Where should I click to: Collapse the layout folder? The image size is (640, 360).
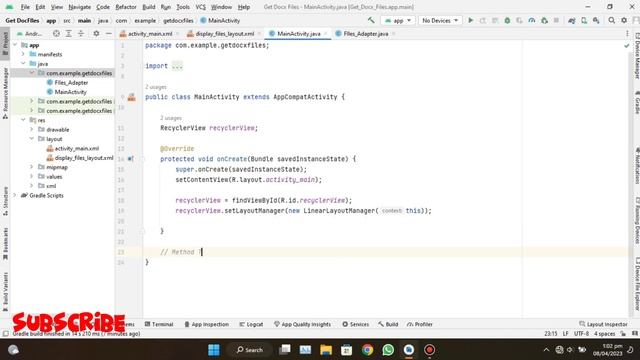pyautogui.click(x=31, y=139)
